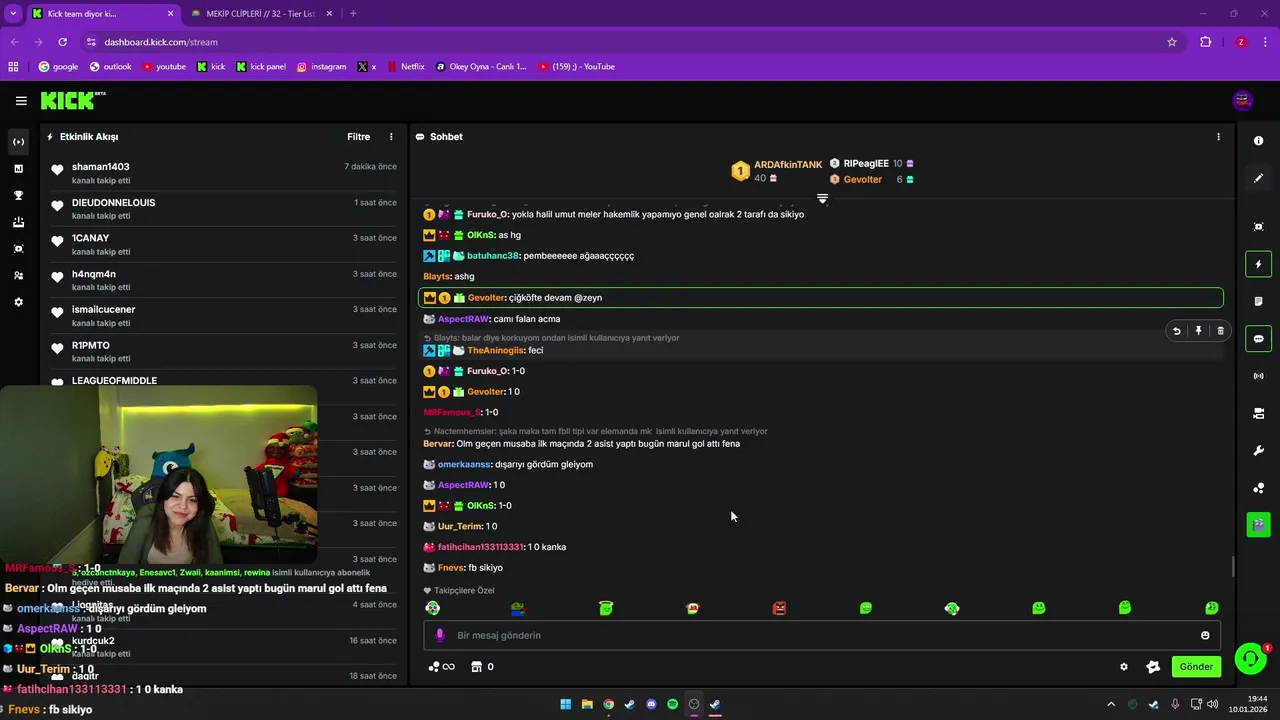This screenshot has height=720, width=1280.
Task: Click the chat message input field
Action: [822, 635]
